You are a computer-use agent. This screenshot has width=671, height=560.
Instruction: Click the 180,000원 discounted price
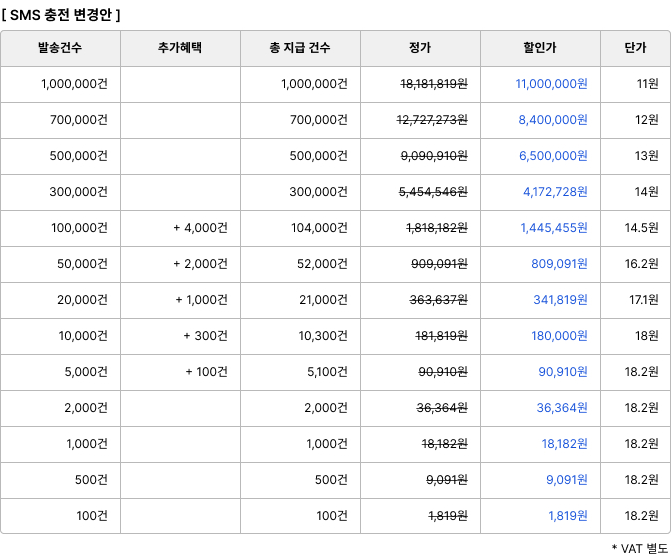pyautogui.click(x=559, y=336)
